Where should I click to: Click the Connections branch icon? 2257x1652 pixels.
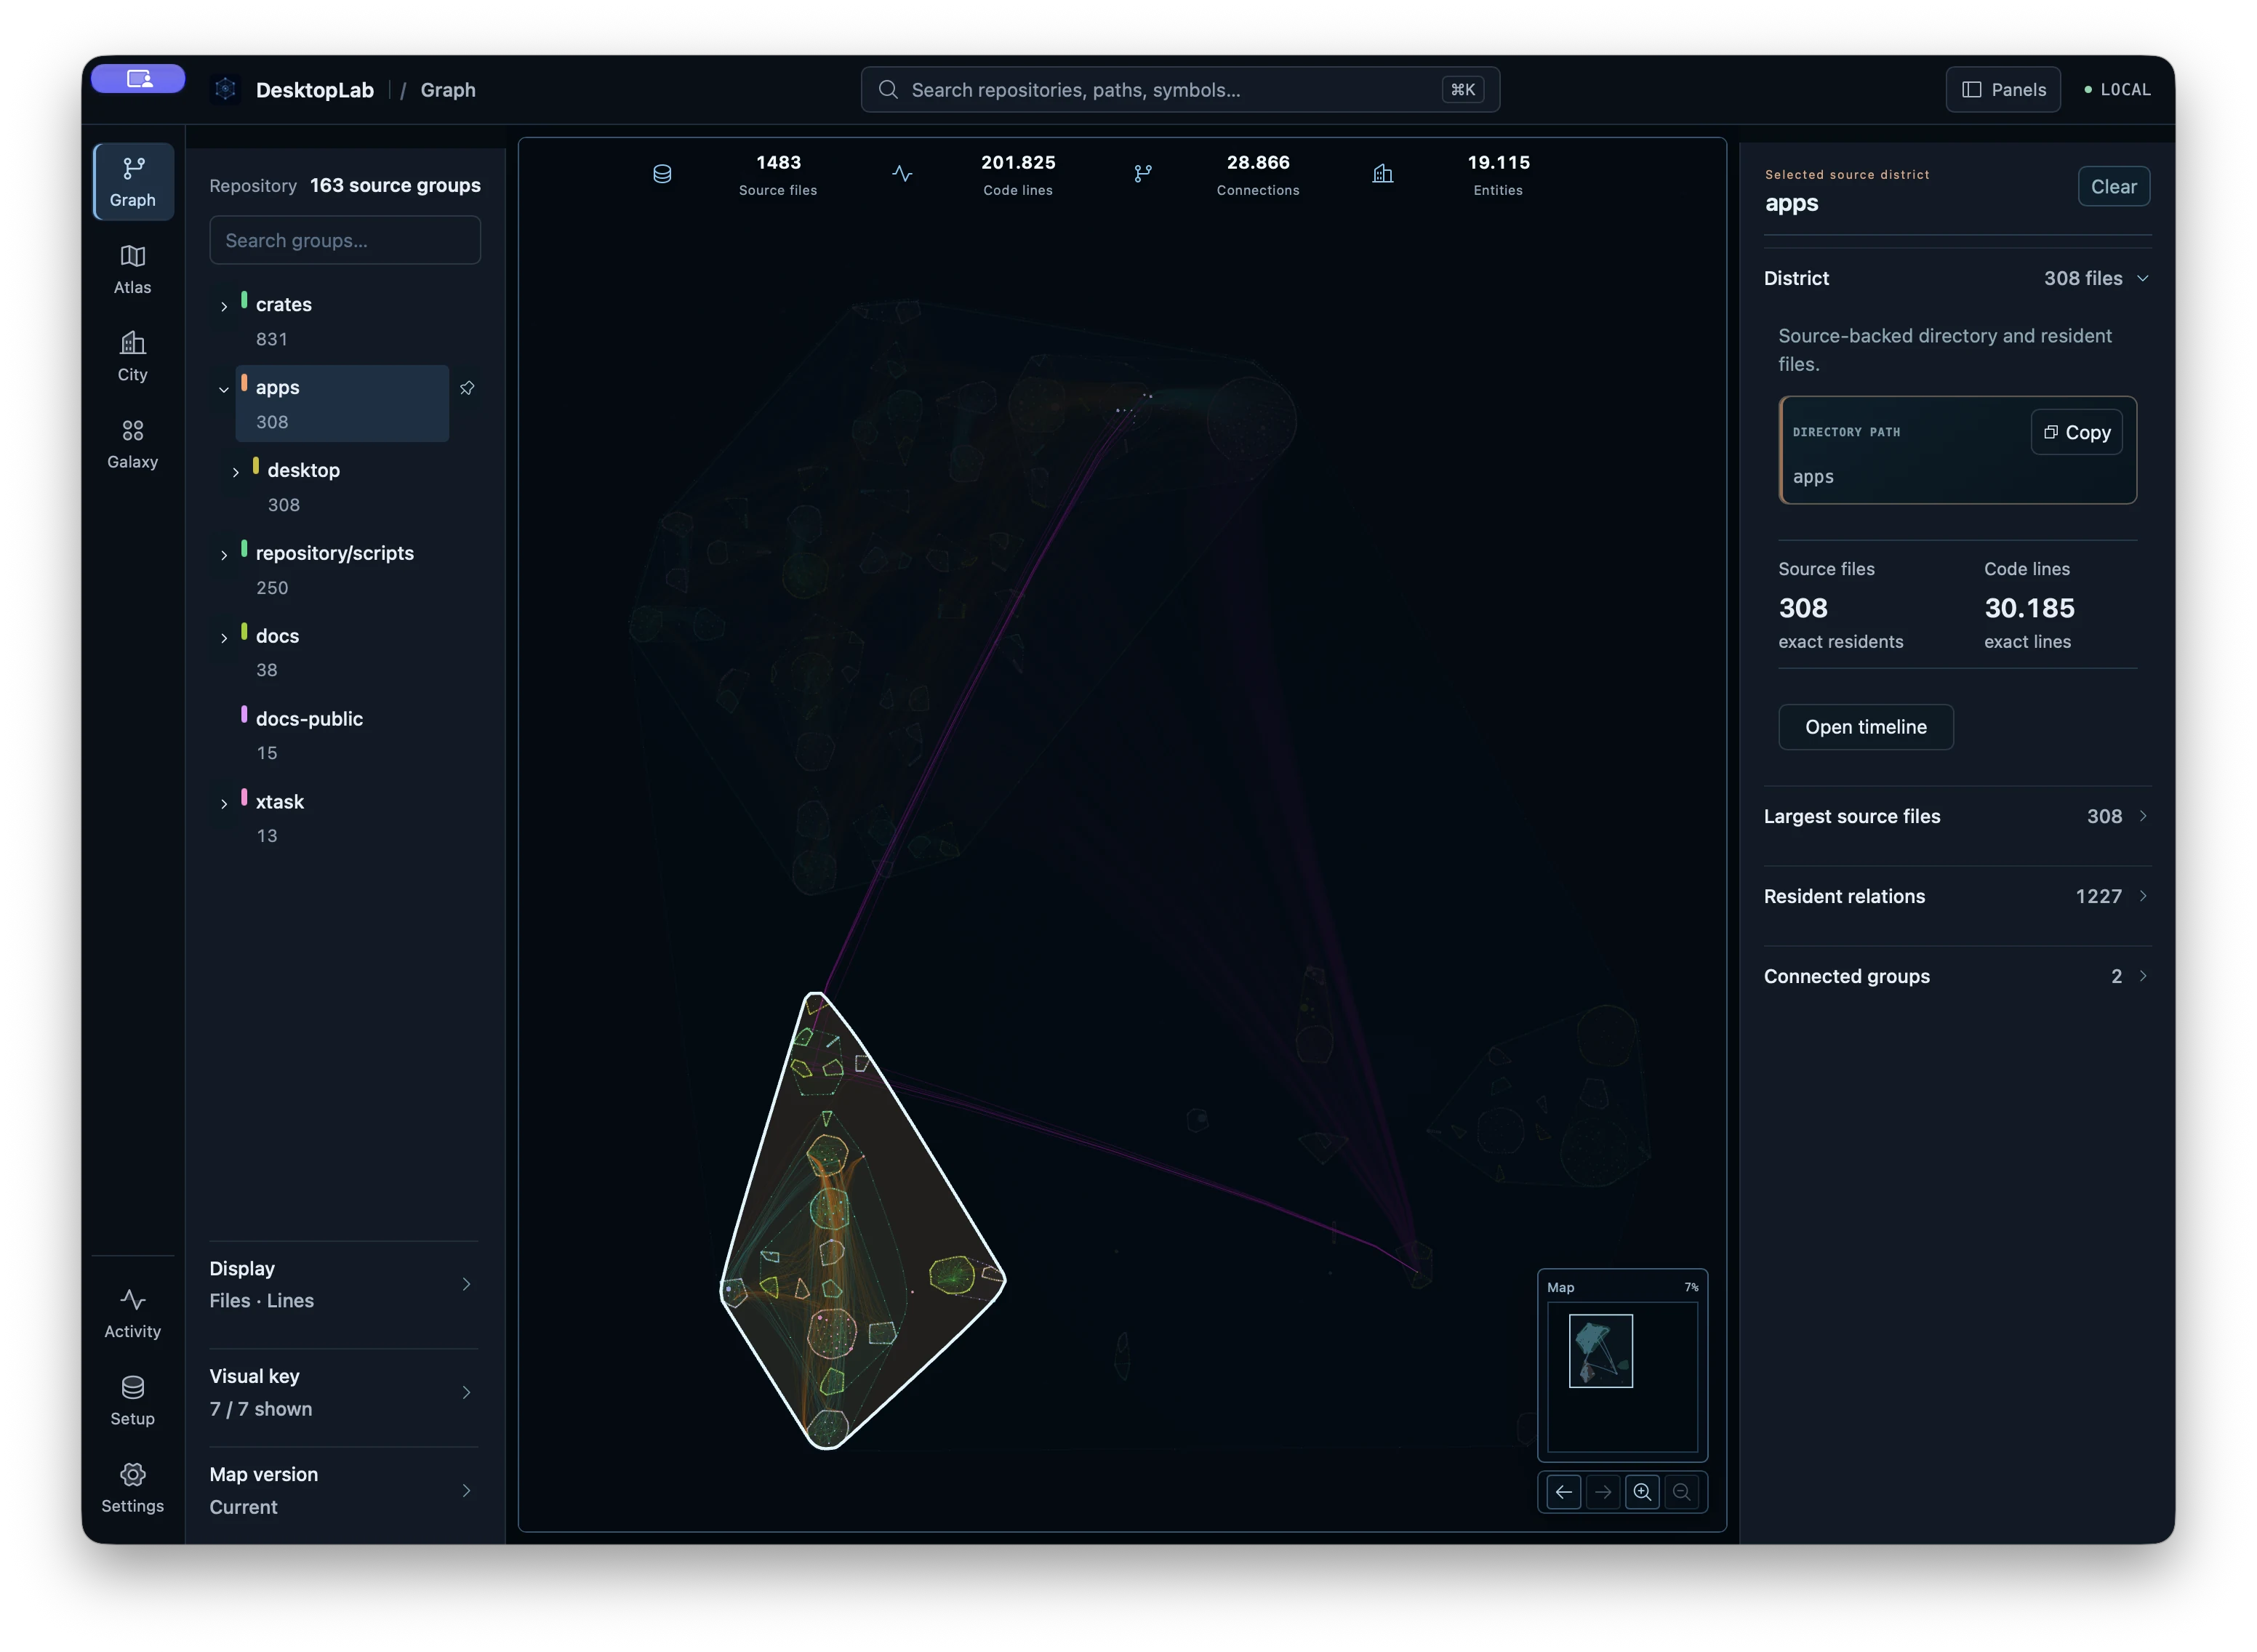pyautogui.click(x=1143, y=174)
